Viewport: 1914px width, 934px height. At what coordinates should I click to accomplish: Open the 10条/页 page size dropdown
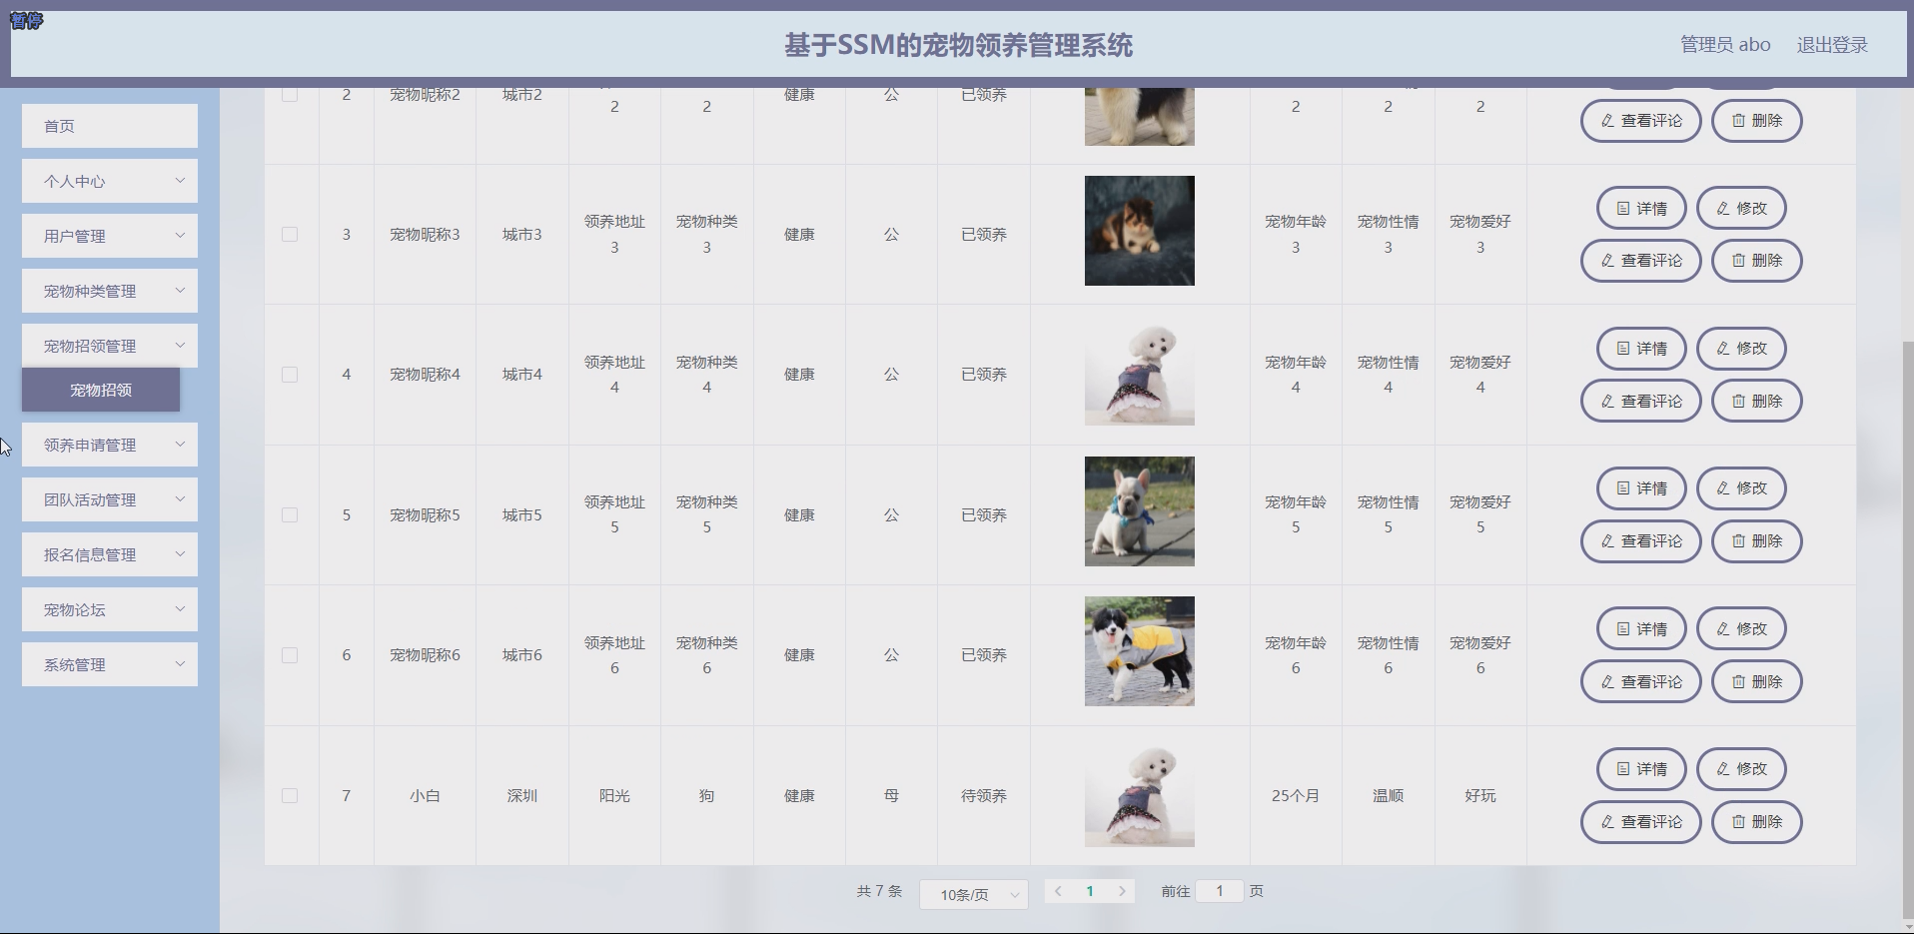coord(974,894)
